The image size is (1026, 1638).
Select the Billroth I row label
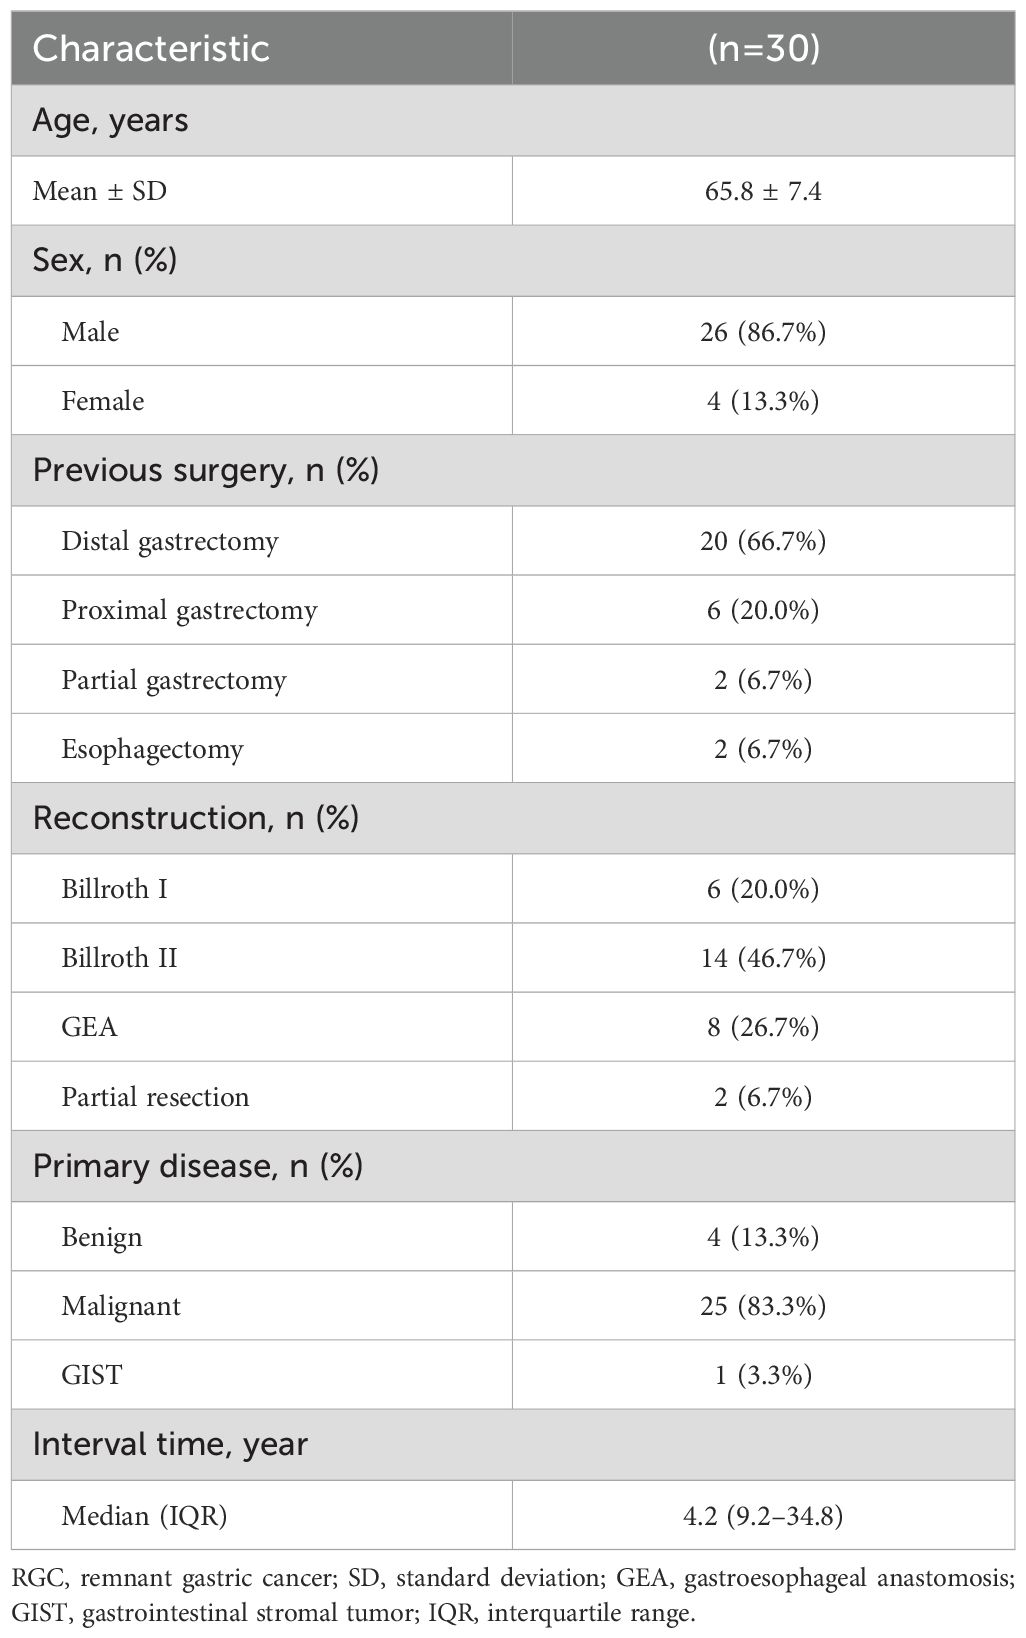pyautogui.click(x=114, y=889)
